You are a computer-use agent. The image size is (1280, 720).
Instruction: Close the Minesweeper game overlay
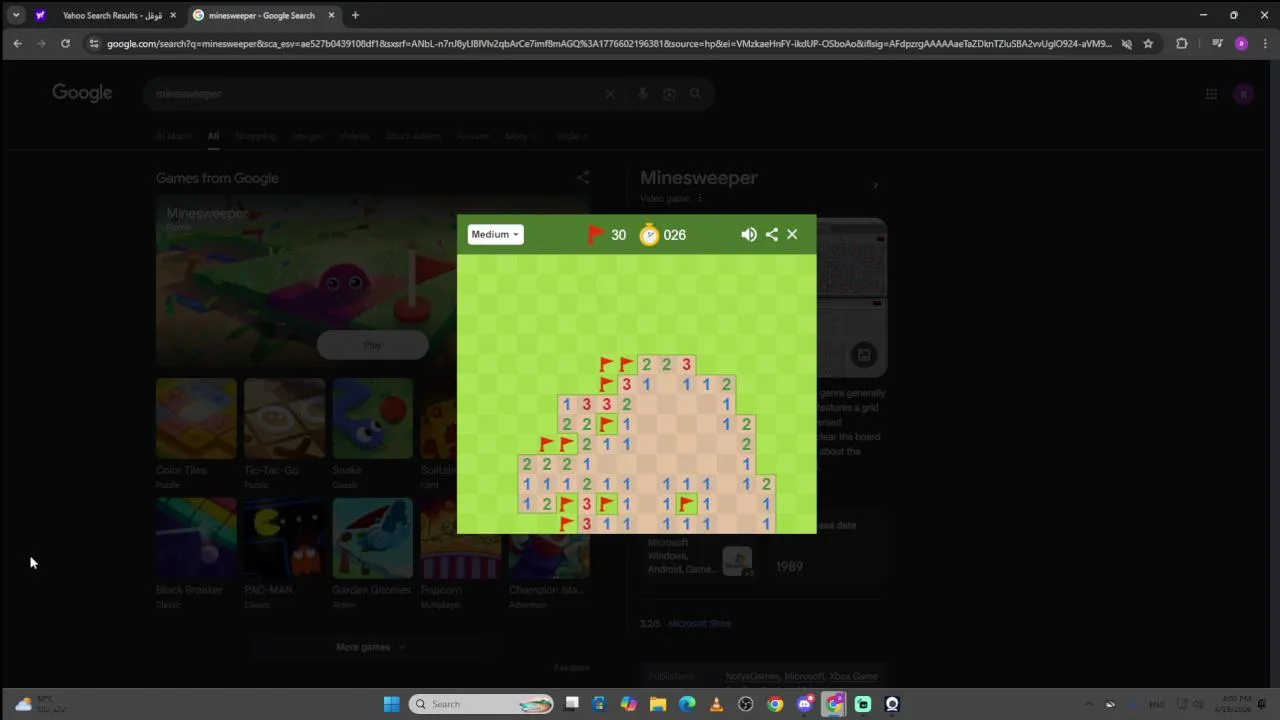click(792, 234)
